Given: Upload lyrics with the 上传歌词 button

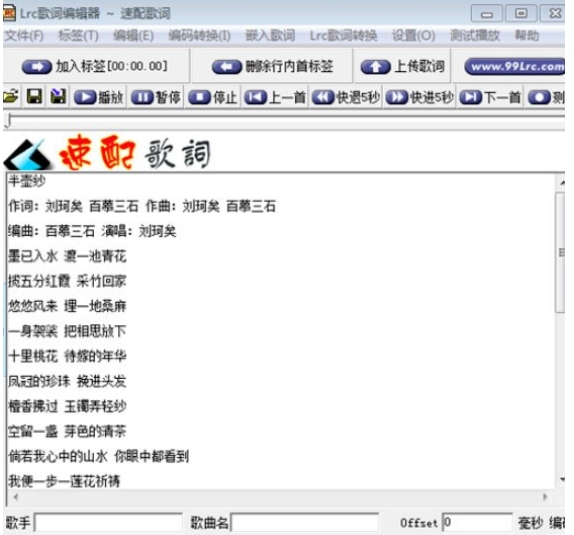Looking at the screenshot, I should click(x=403, y=67).
